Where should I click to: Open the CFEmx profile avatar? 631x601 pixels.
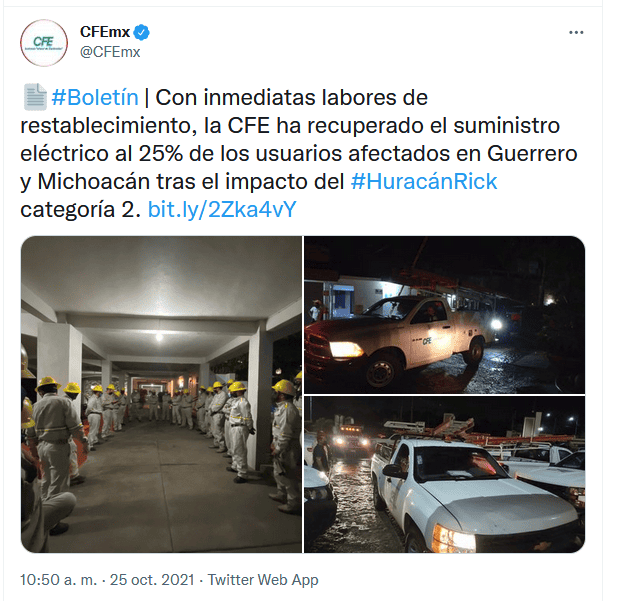pos(44,43)
